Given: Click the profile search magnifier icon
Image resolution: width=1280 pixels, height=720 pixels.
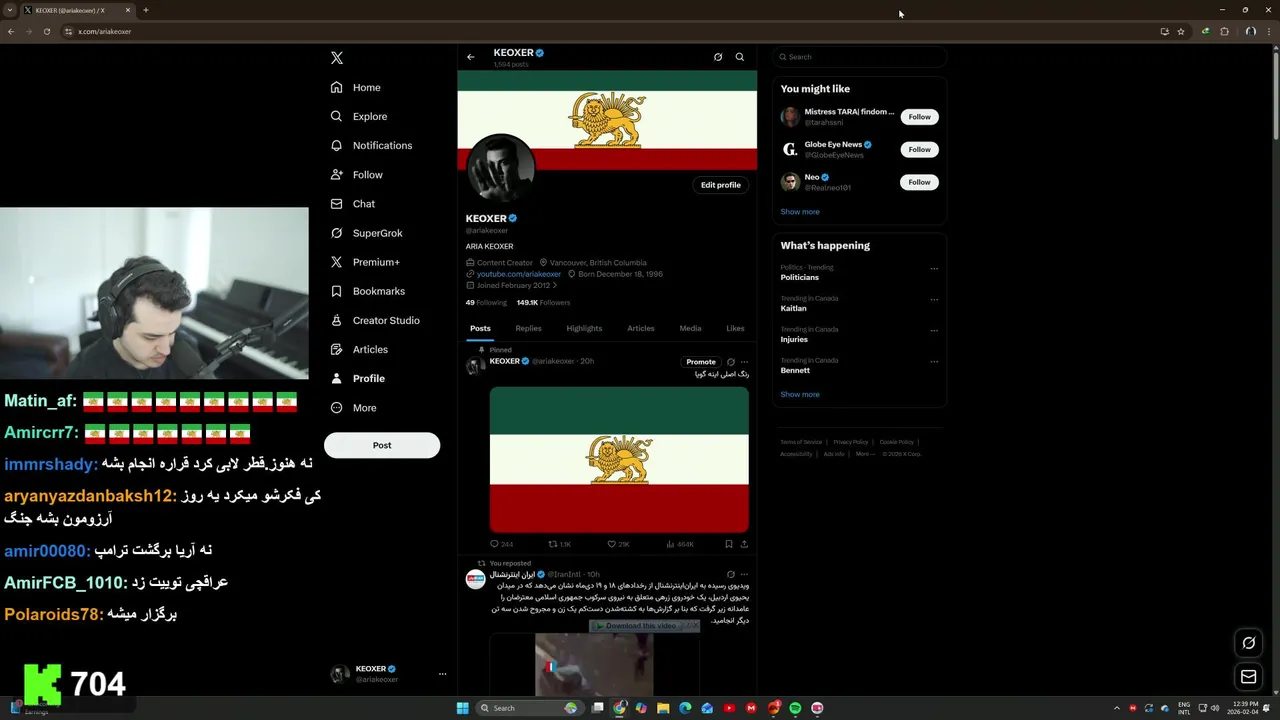Looking at the screenshot, I should (740, 57).
